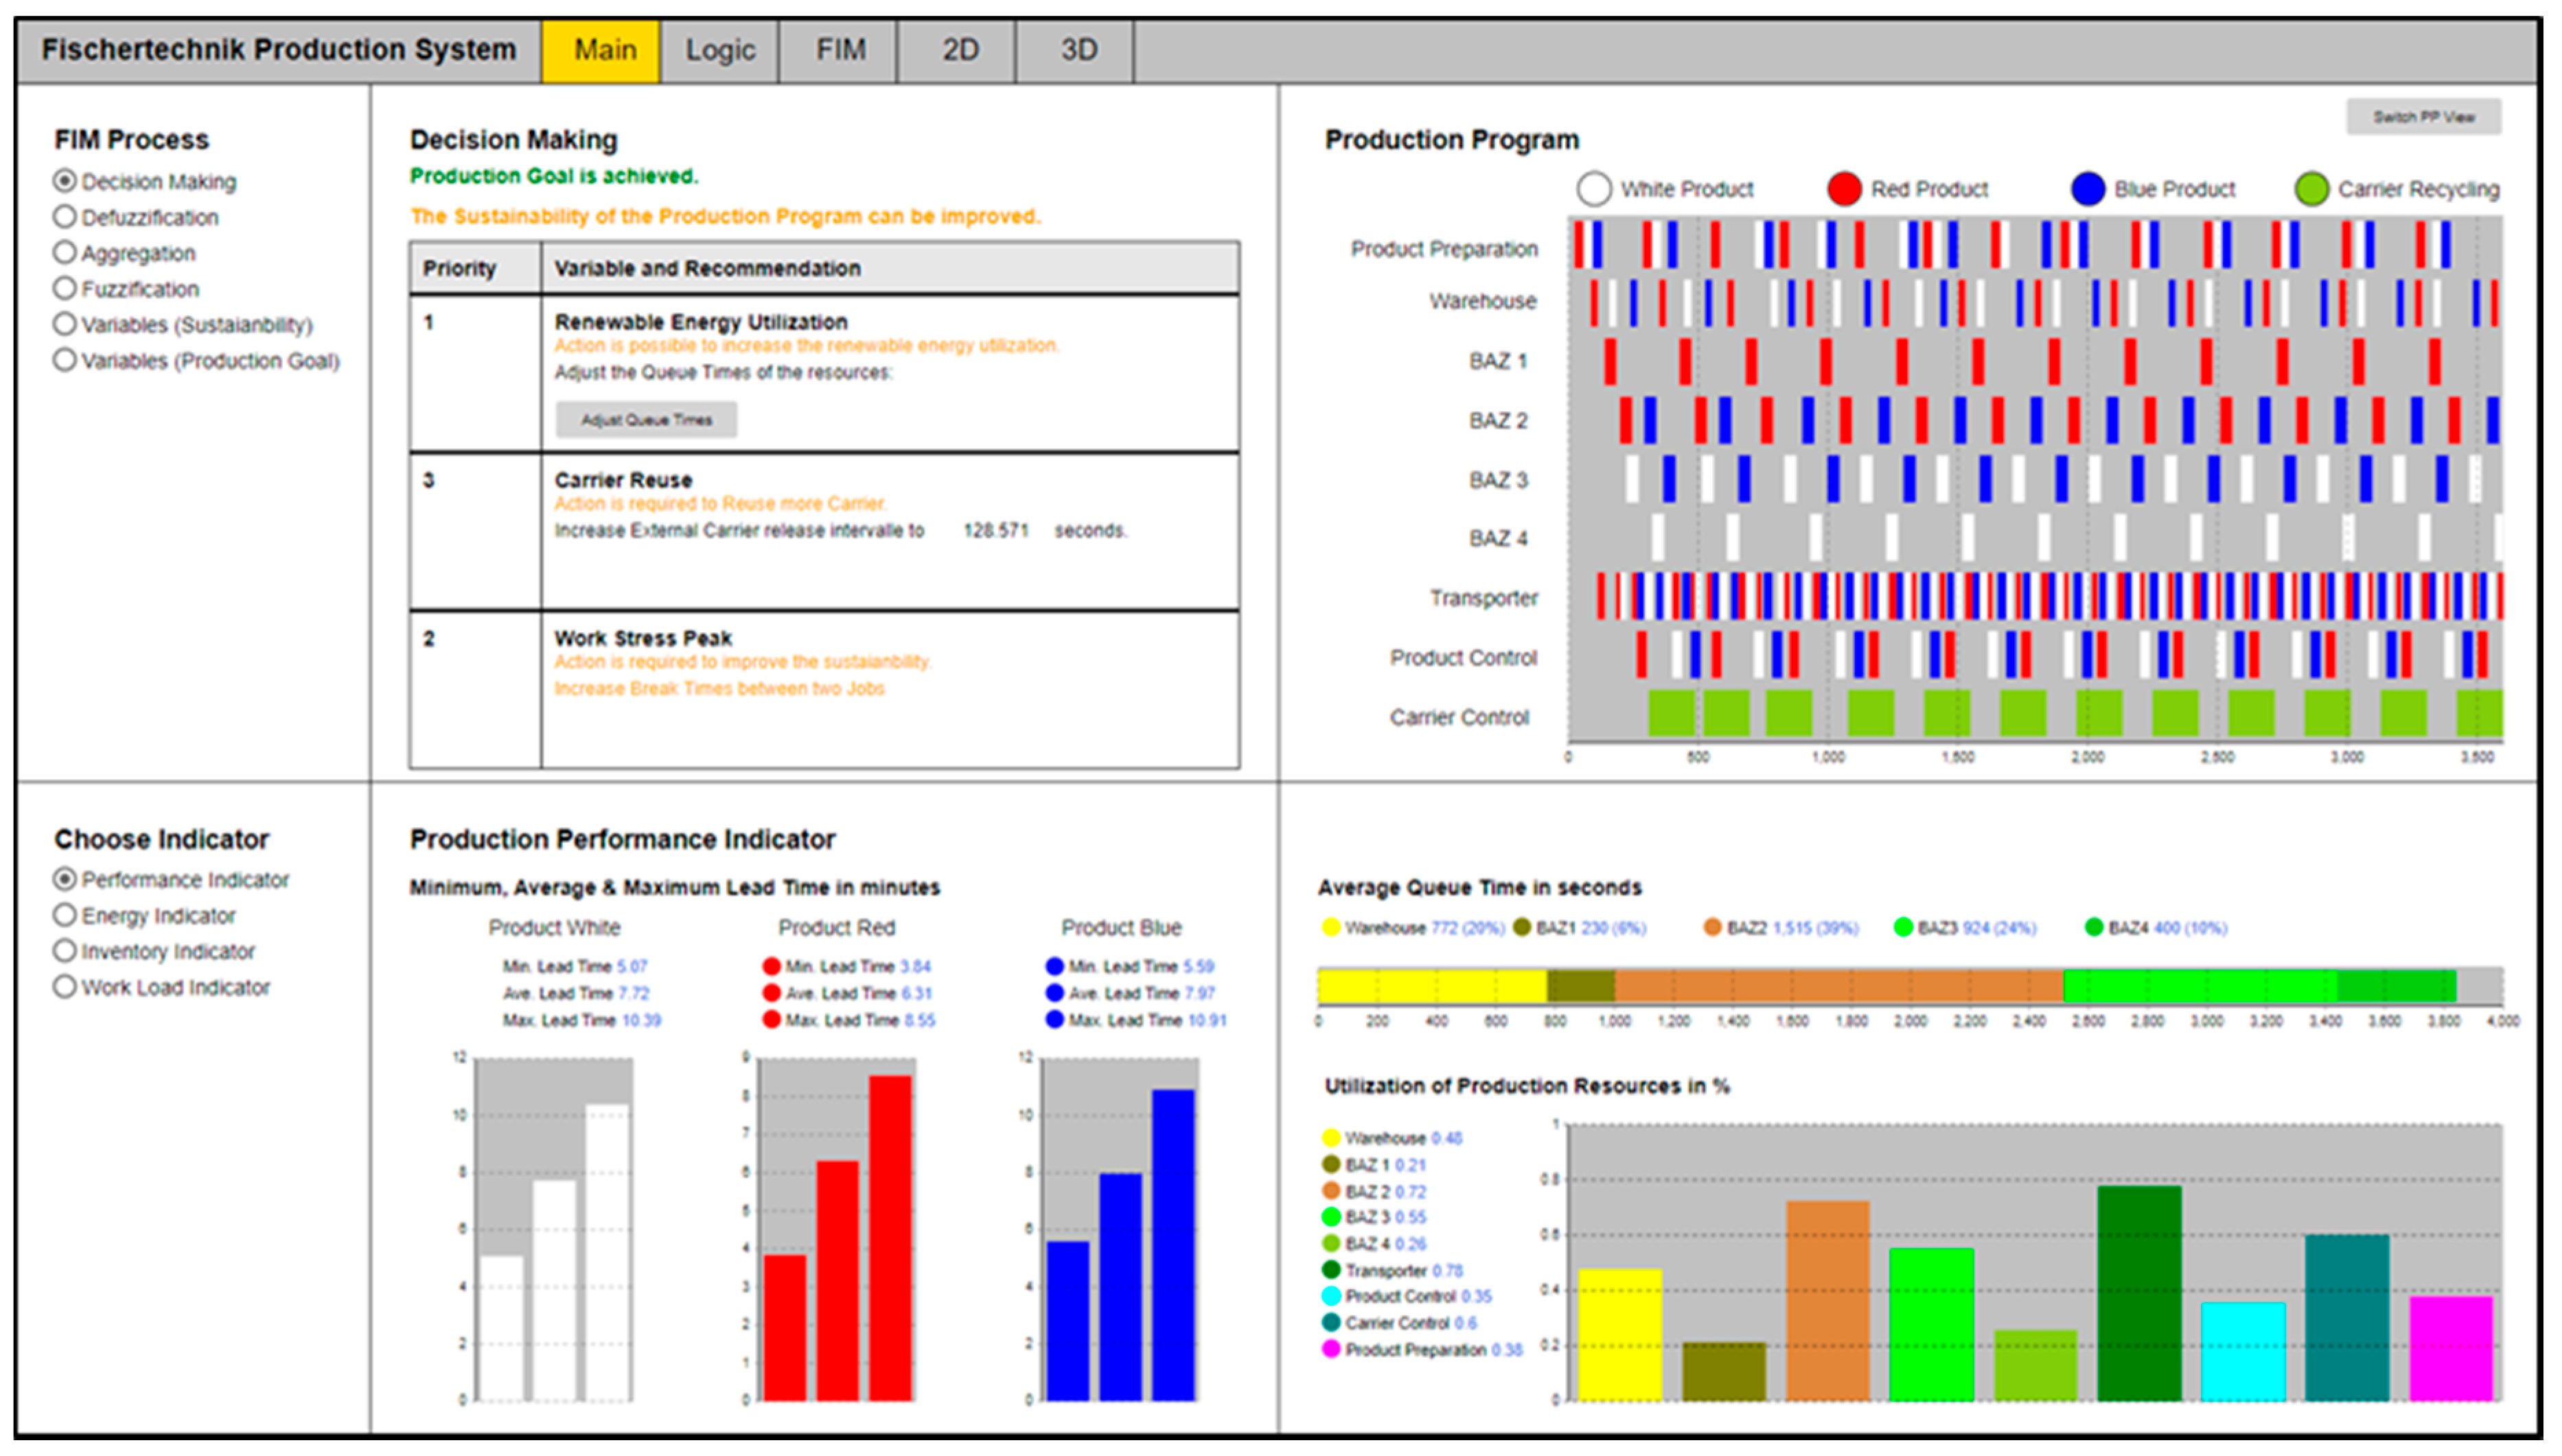Viewport: 2562px width, 1456px height.
Task: Click the cyan Product Control utilization dot
Action: click(1330, 1297)
